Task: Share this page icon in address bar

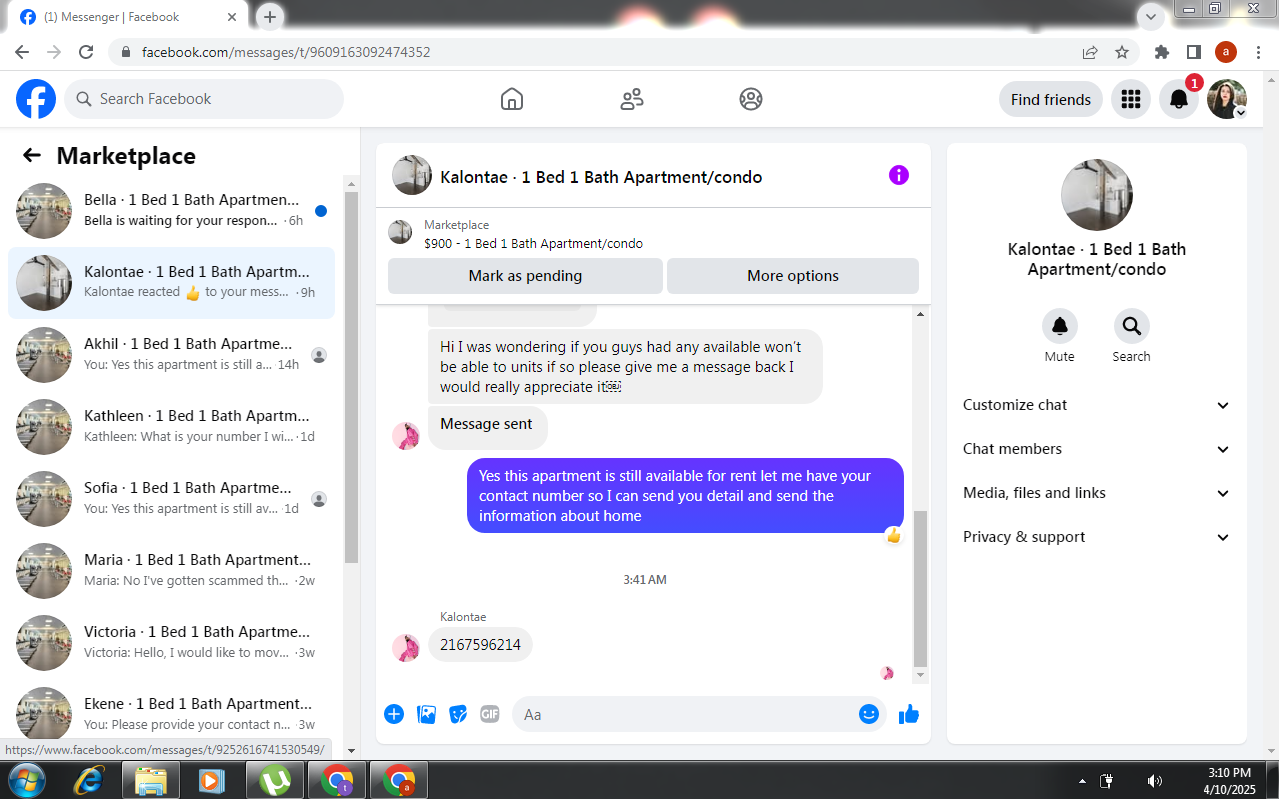Action: point(1090,52)
